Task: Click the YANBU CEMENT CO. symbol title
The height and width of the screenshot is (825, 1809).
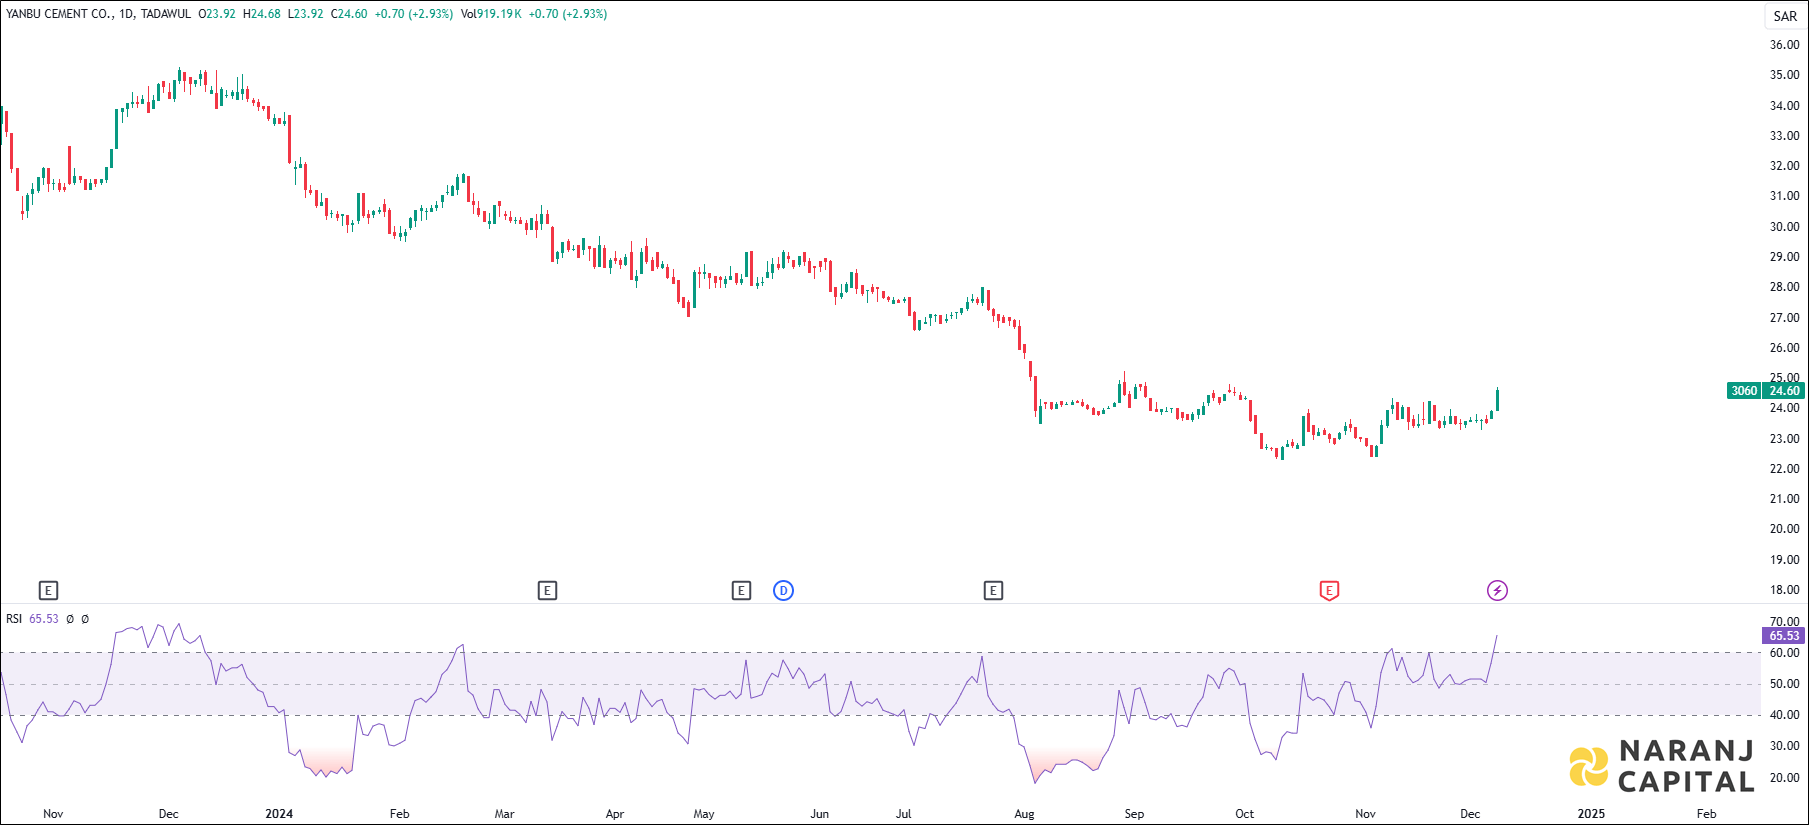Action: (60, 14)
